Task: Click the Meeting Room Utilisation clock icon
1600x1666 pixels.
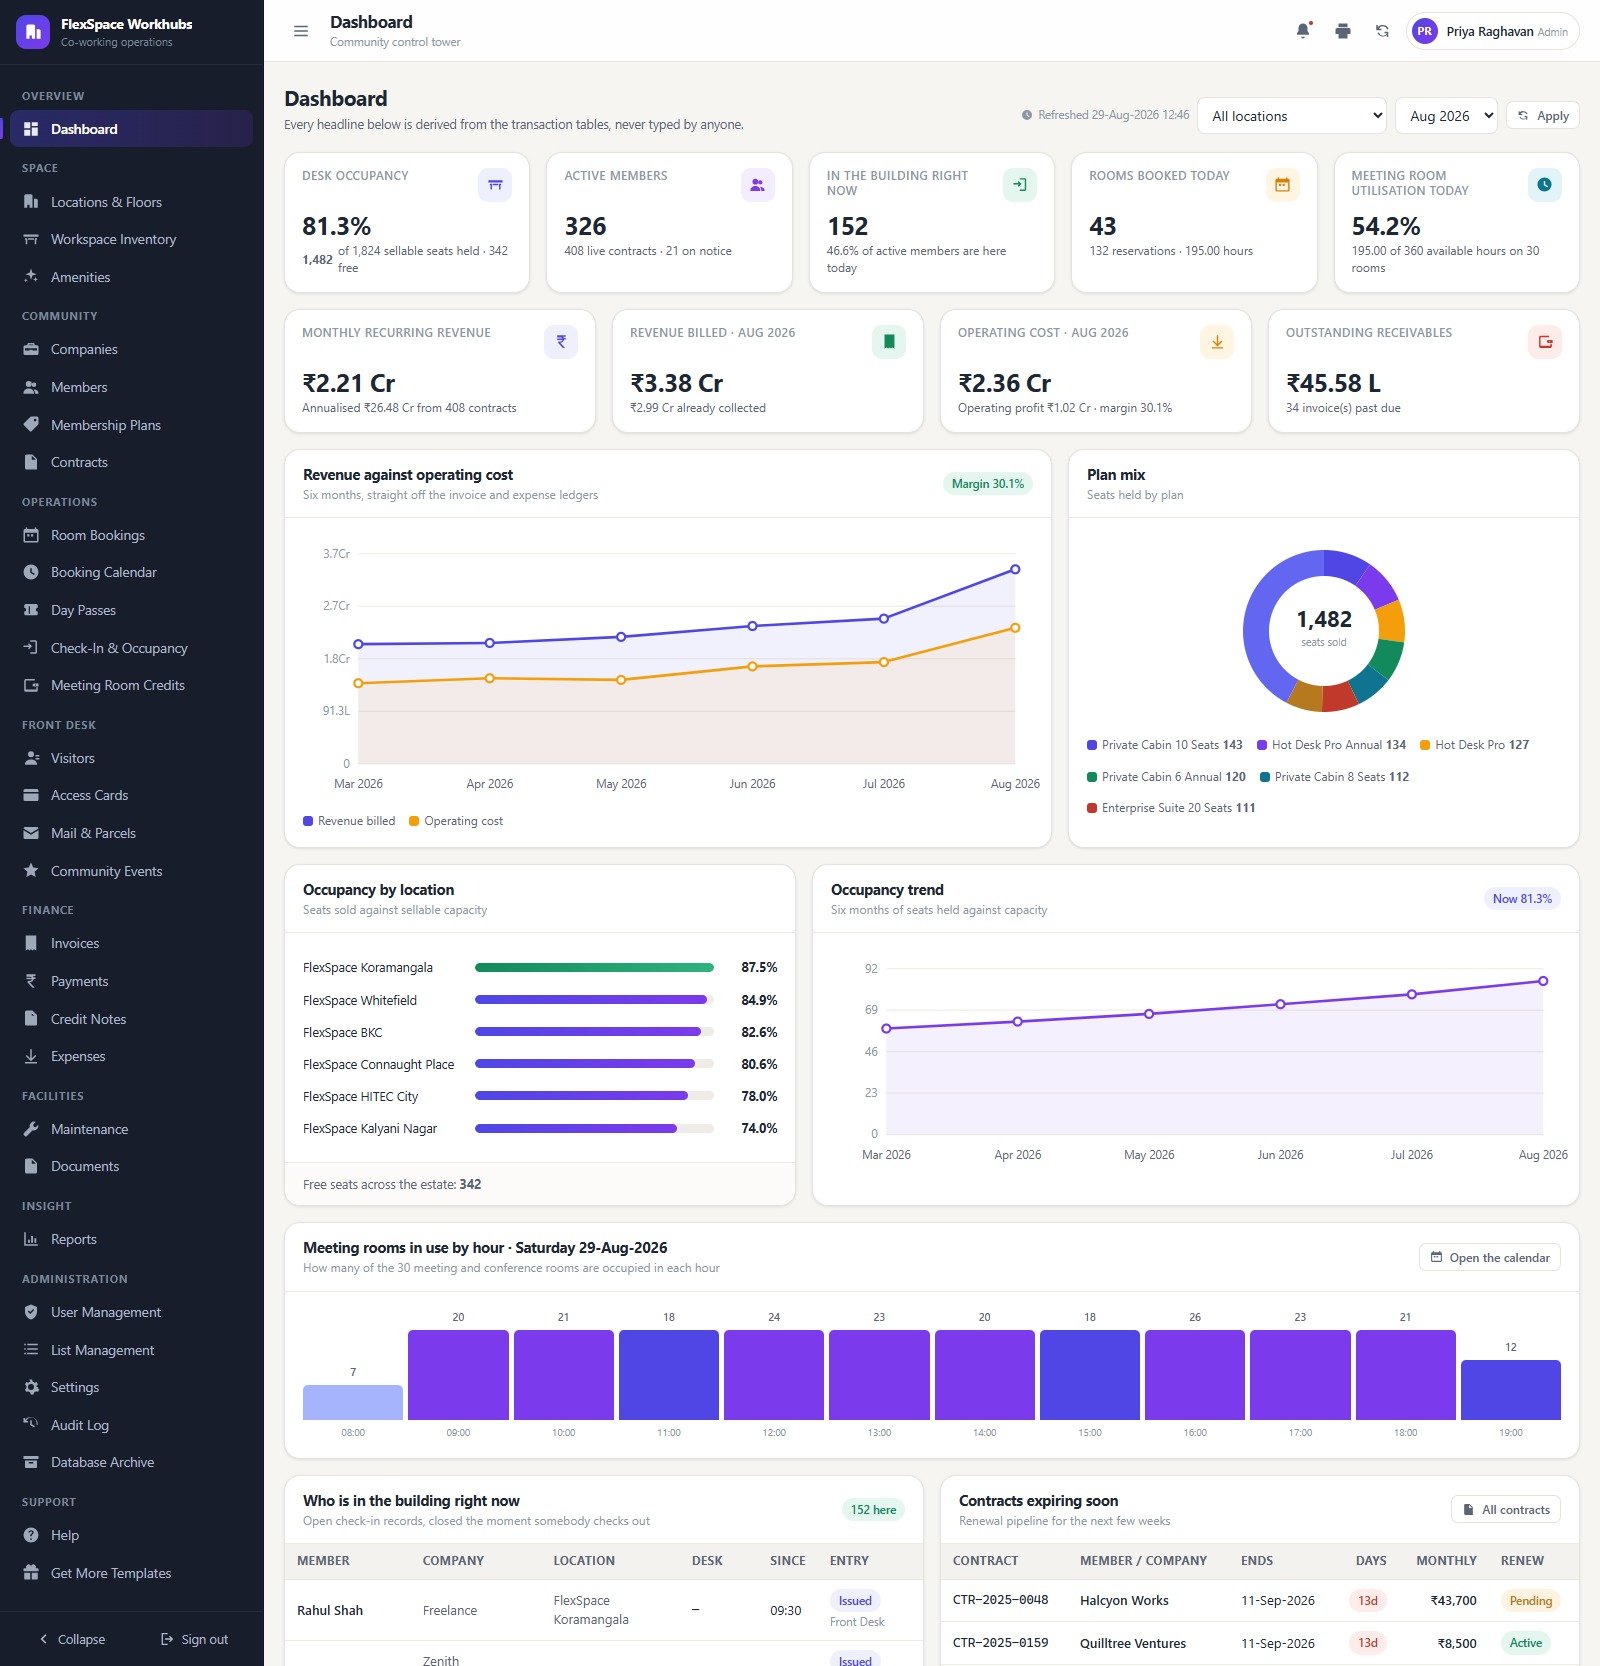Action: [x=1544, y=185]
